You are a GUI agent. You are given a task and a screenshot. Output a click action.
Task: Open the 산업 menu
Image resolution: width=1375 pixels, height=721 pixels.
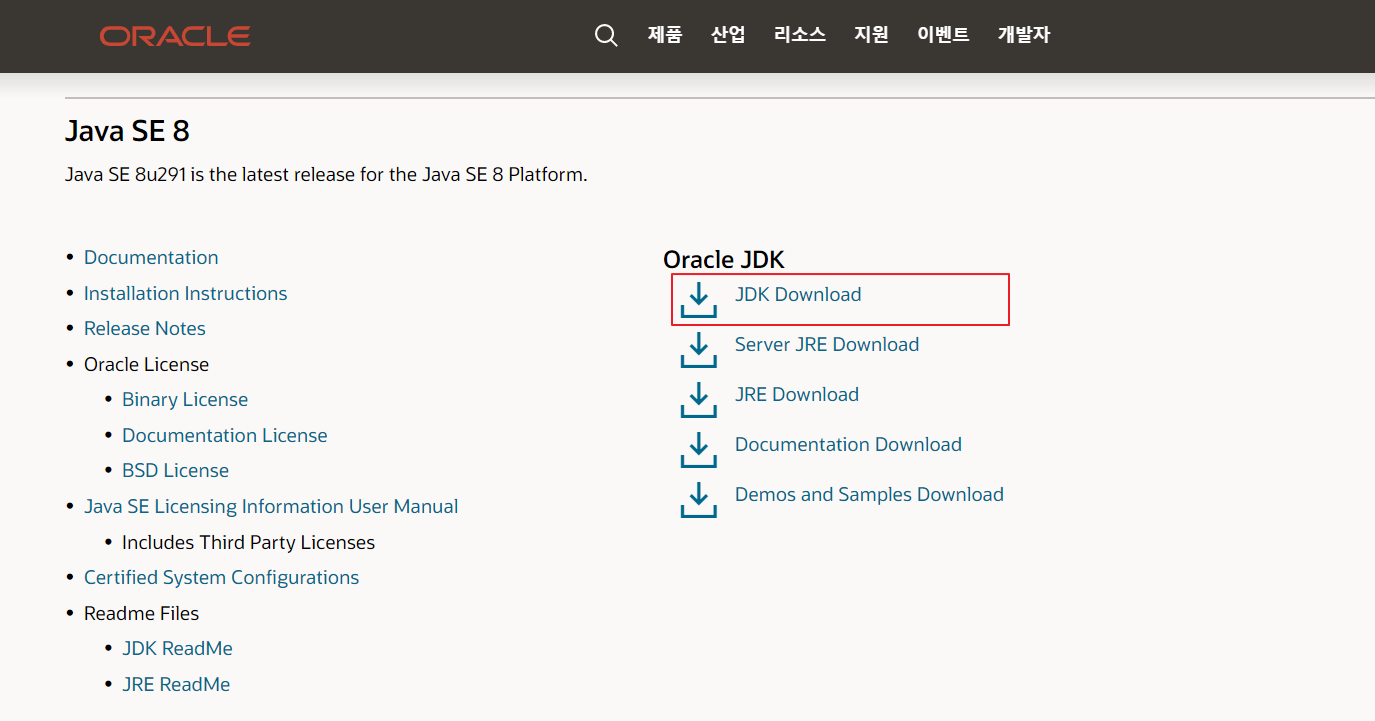728,35
